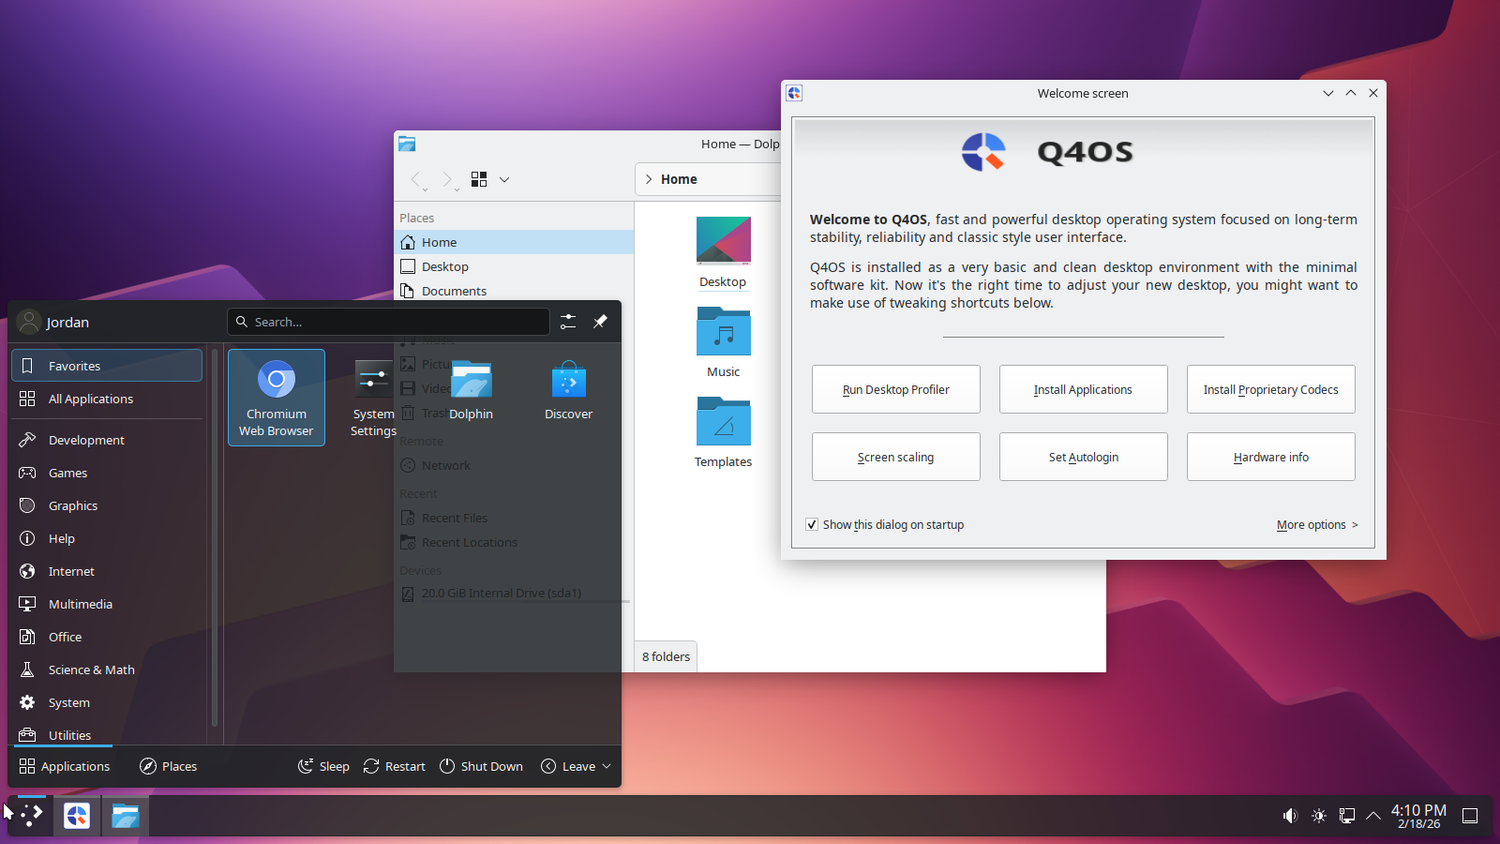Select the Templates folder in Dolphin
The width and height of the screenshot is (1500, 844).
point(723,432)
